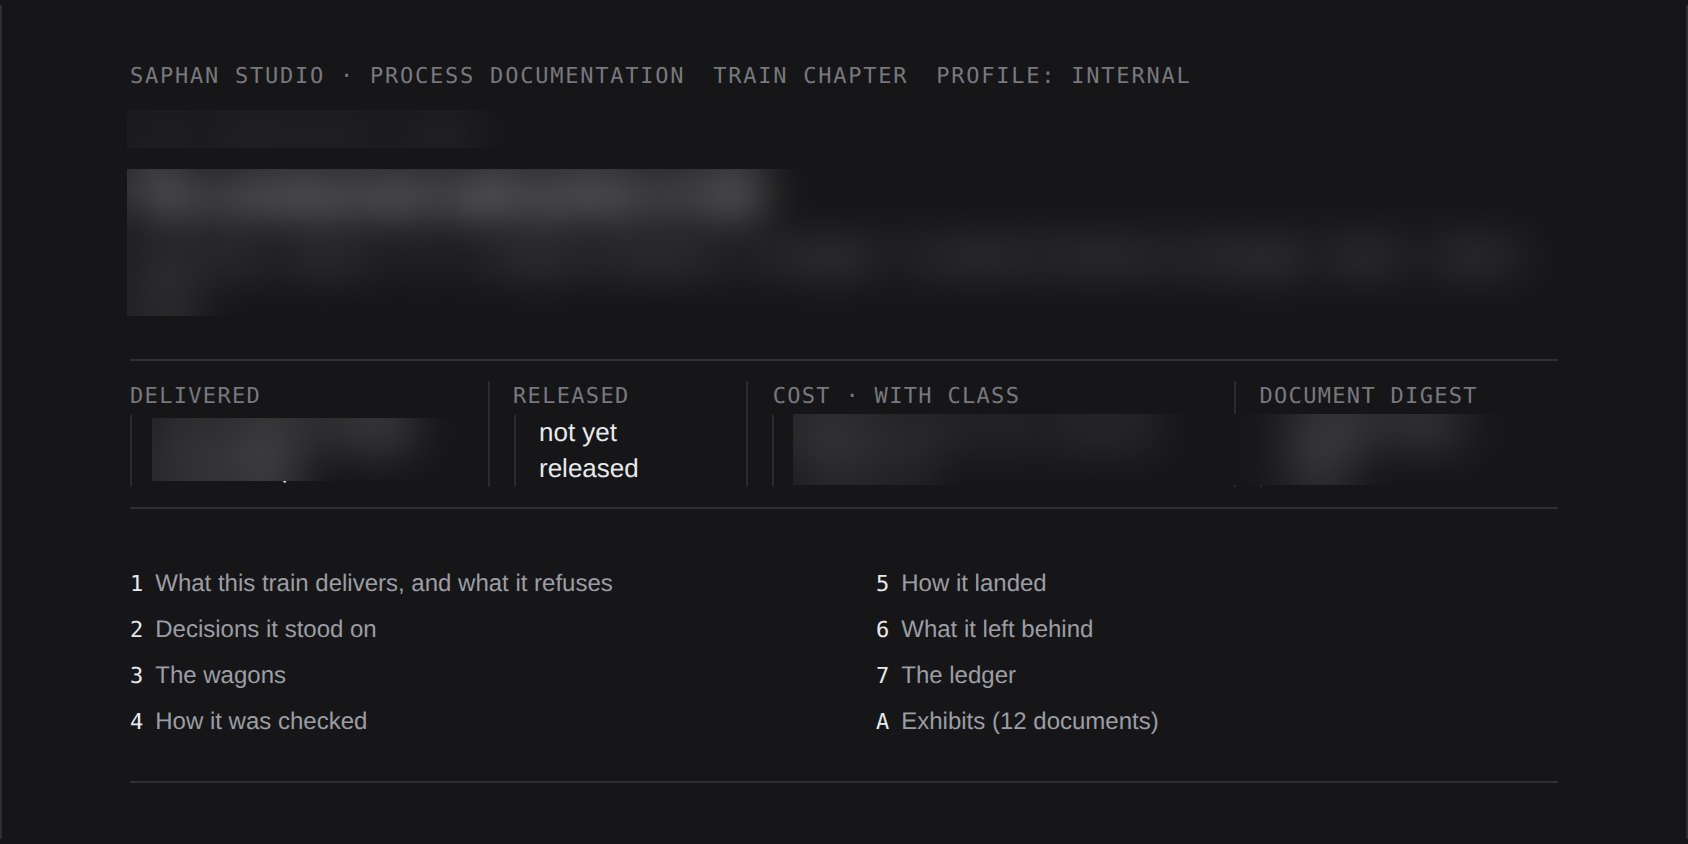The height and width of the screenshot is (844, 1688).
Task: Click the 'SAPHAN STUDIO · PROCESS DOCUMENTATION' header text
Action: (407, 76)
